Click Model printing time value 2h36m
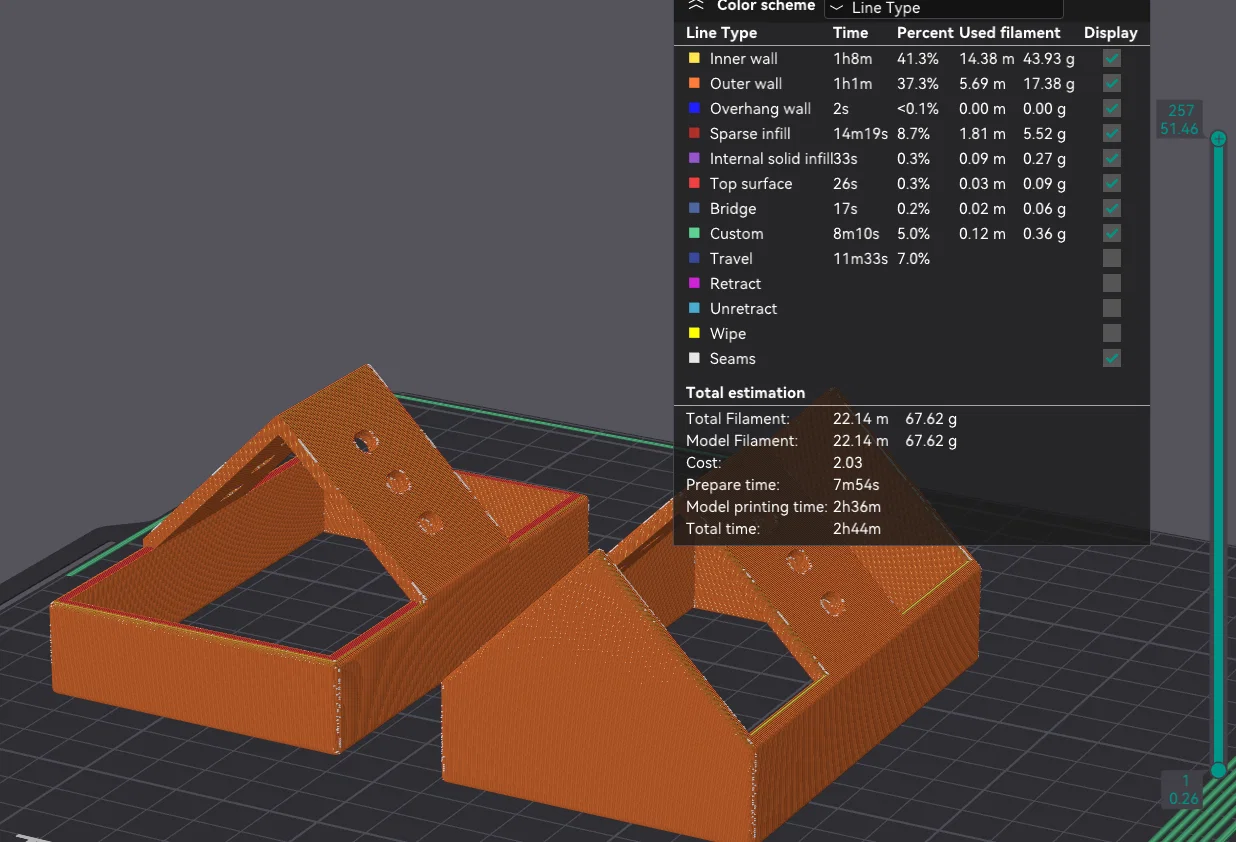The image size is (1236, 842). [x=857, y=506]
